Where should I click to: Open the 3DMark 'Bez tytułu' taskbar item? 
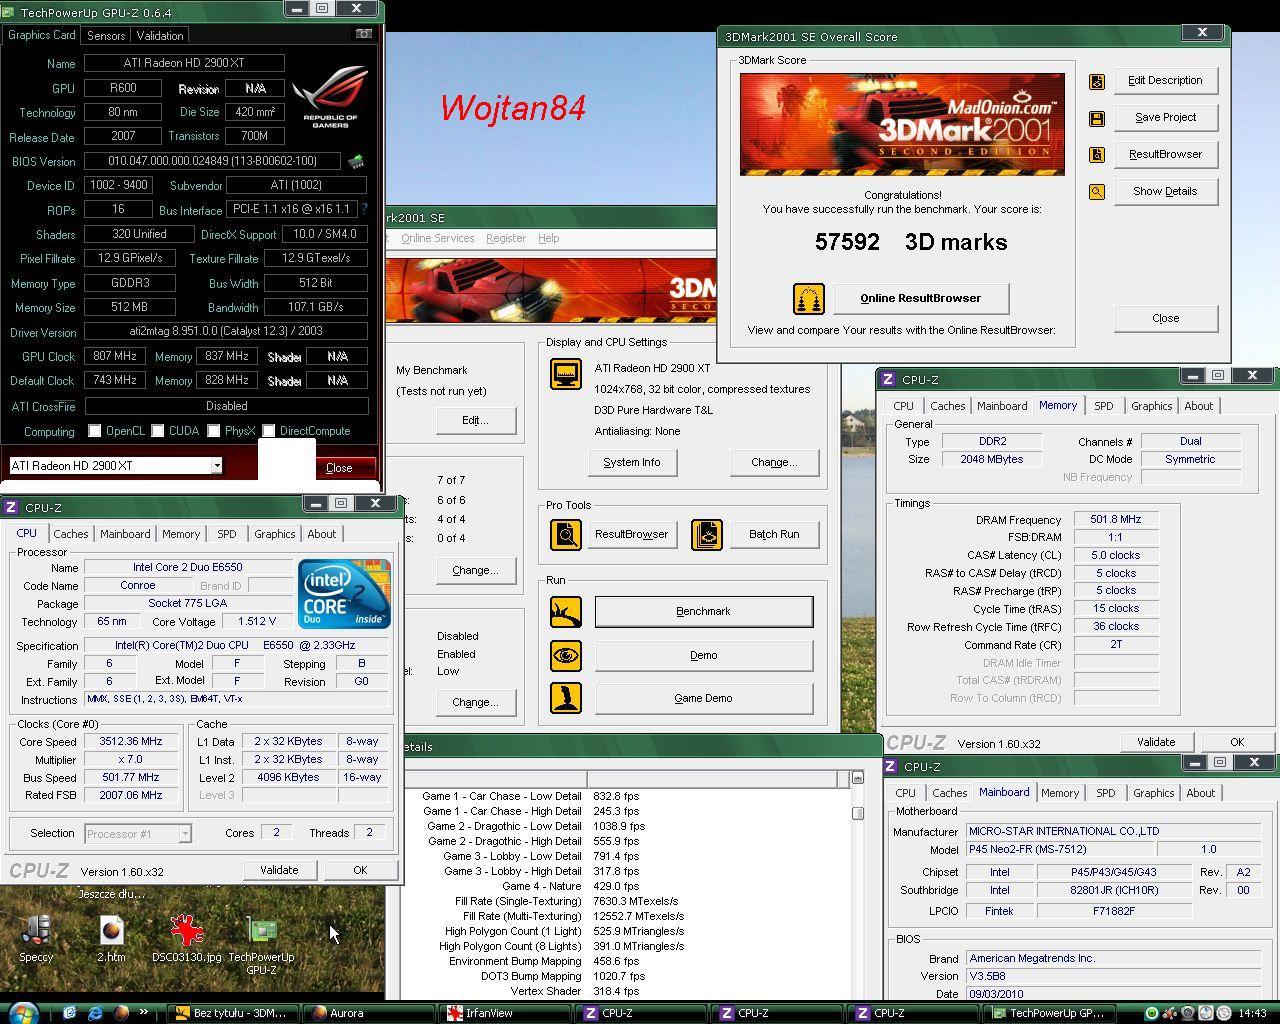(x=232, y=1013)
